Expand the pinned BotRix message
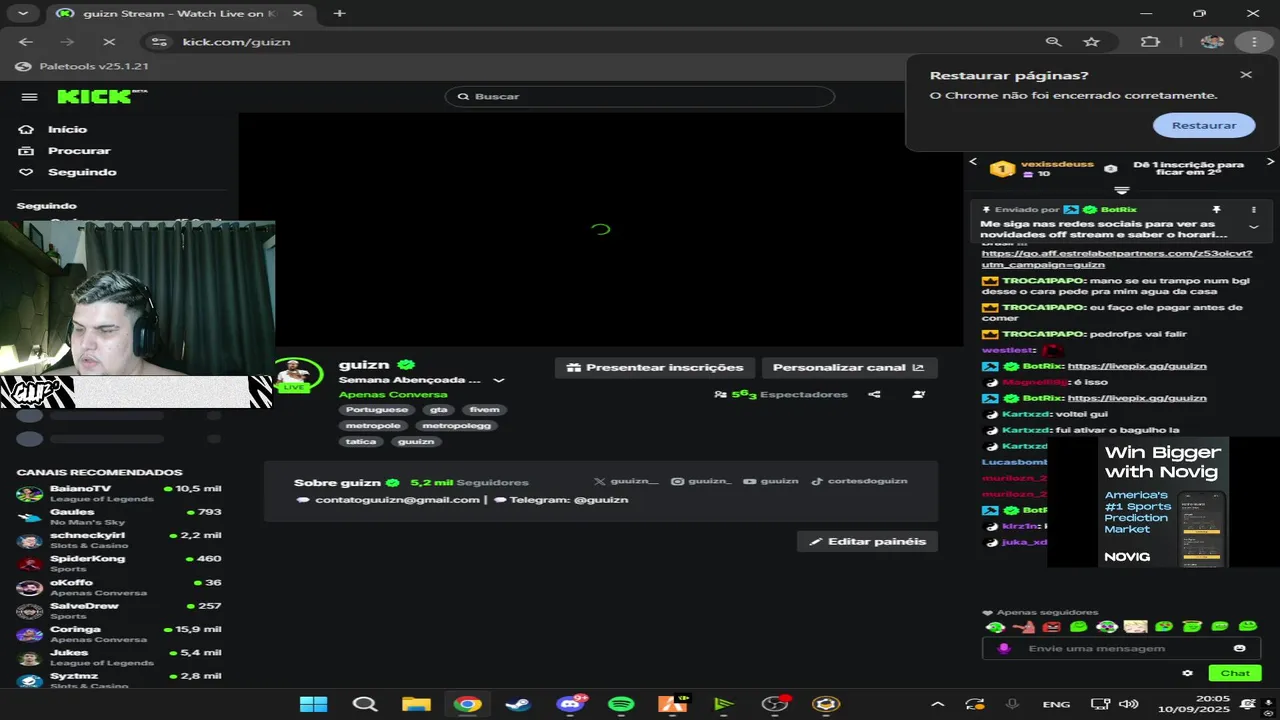 (1254, 227)
